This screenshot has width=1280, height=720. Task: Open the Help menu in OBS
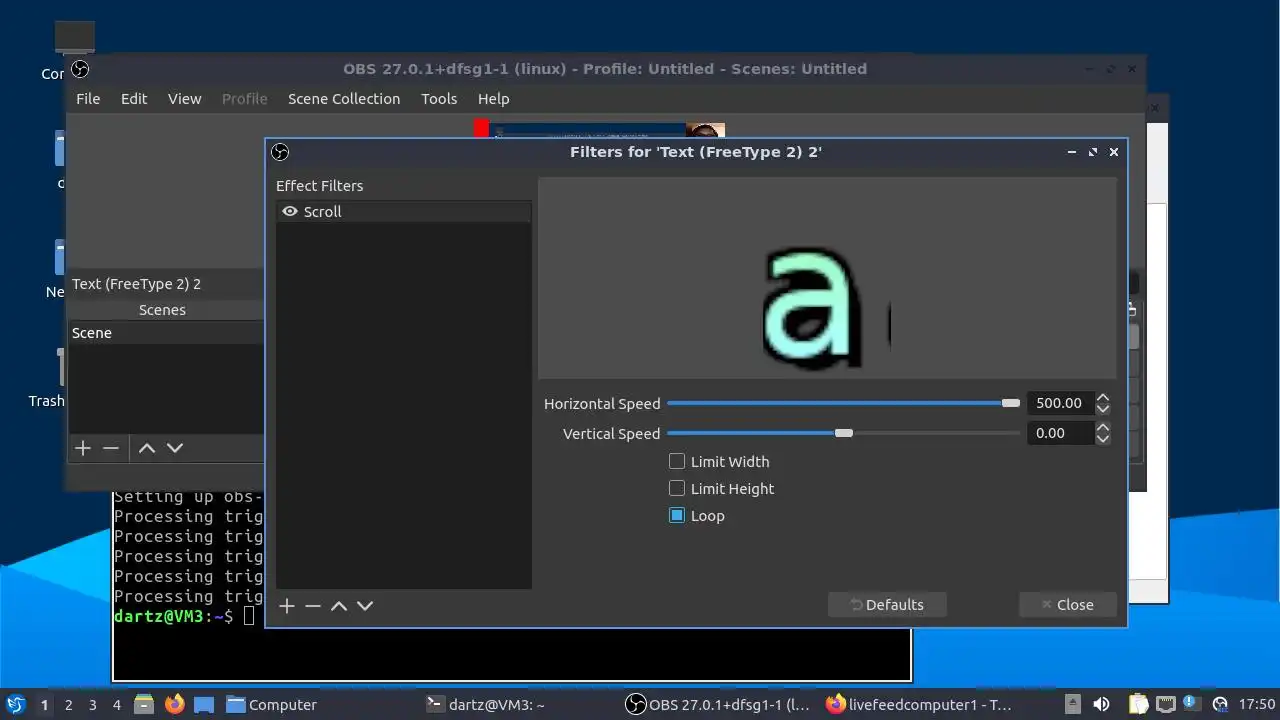point(493,99)
